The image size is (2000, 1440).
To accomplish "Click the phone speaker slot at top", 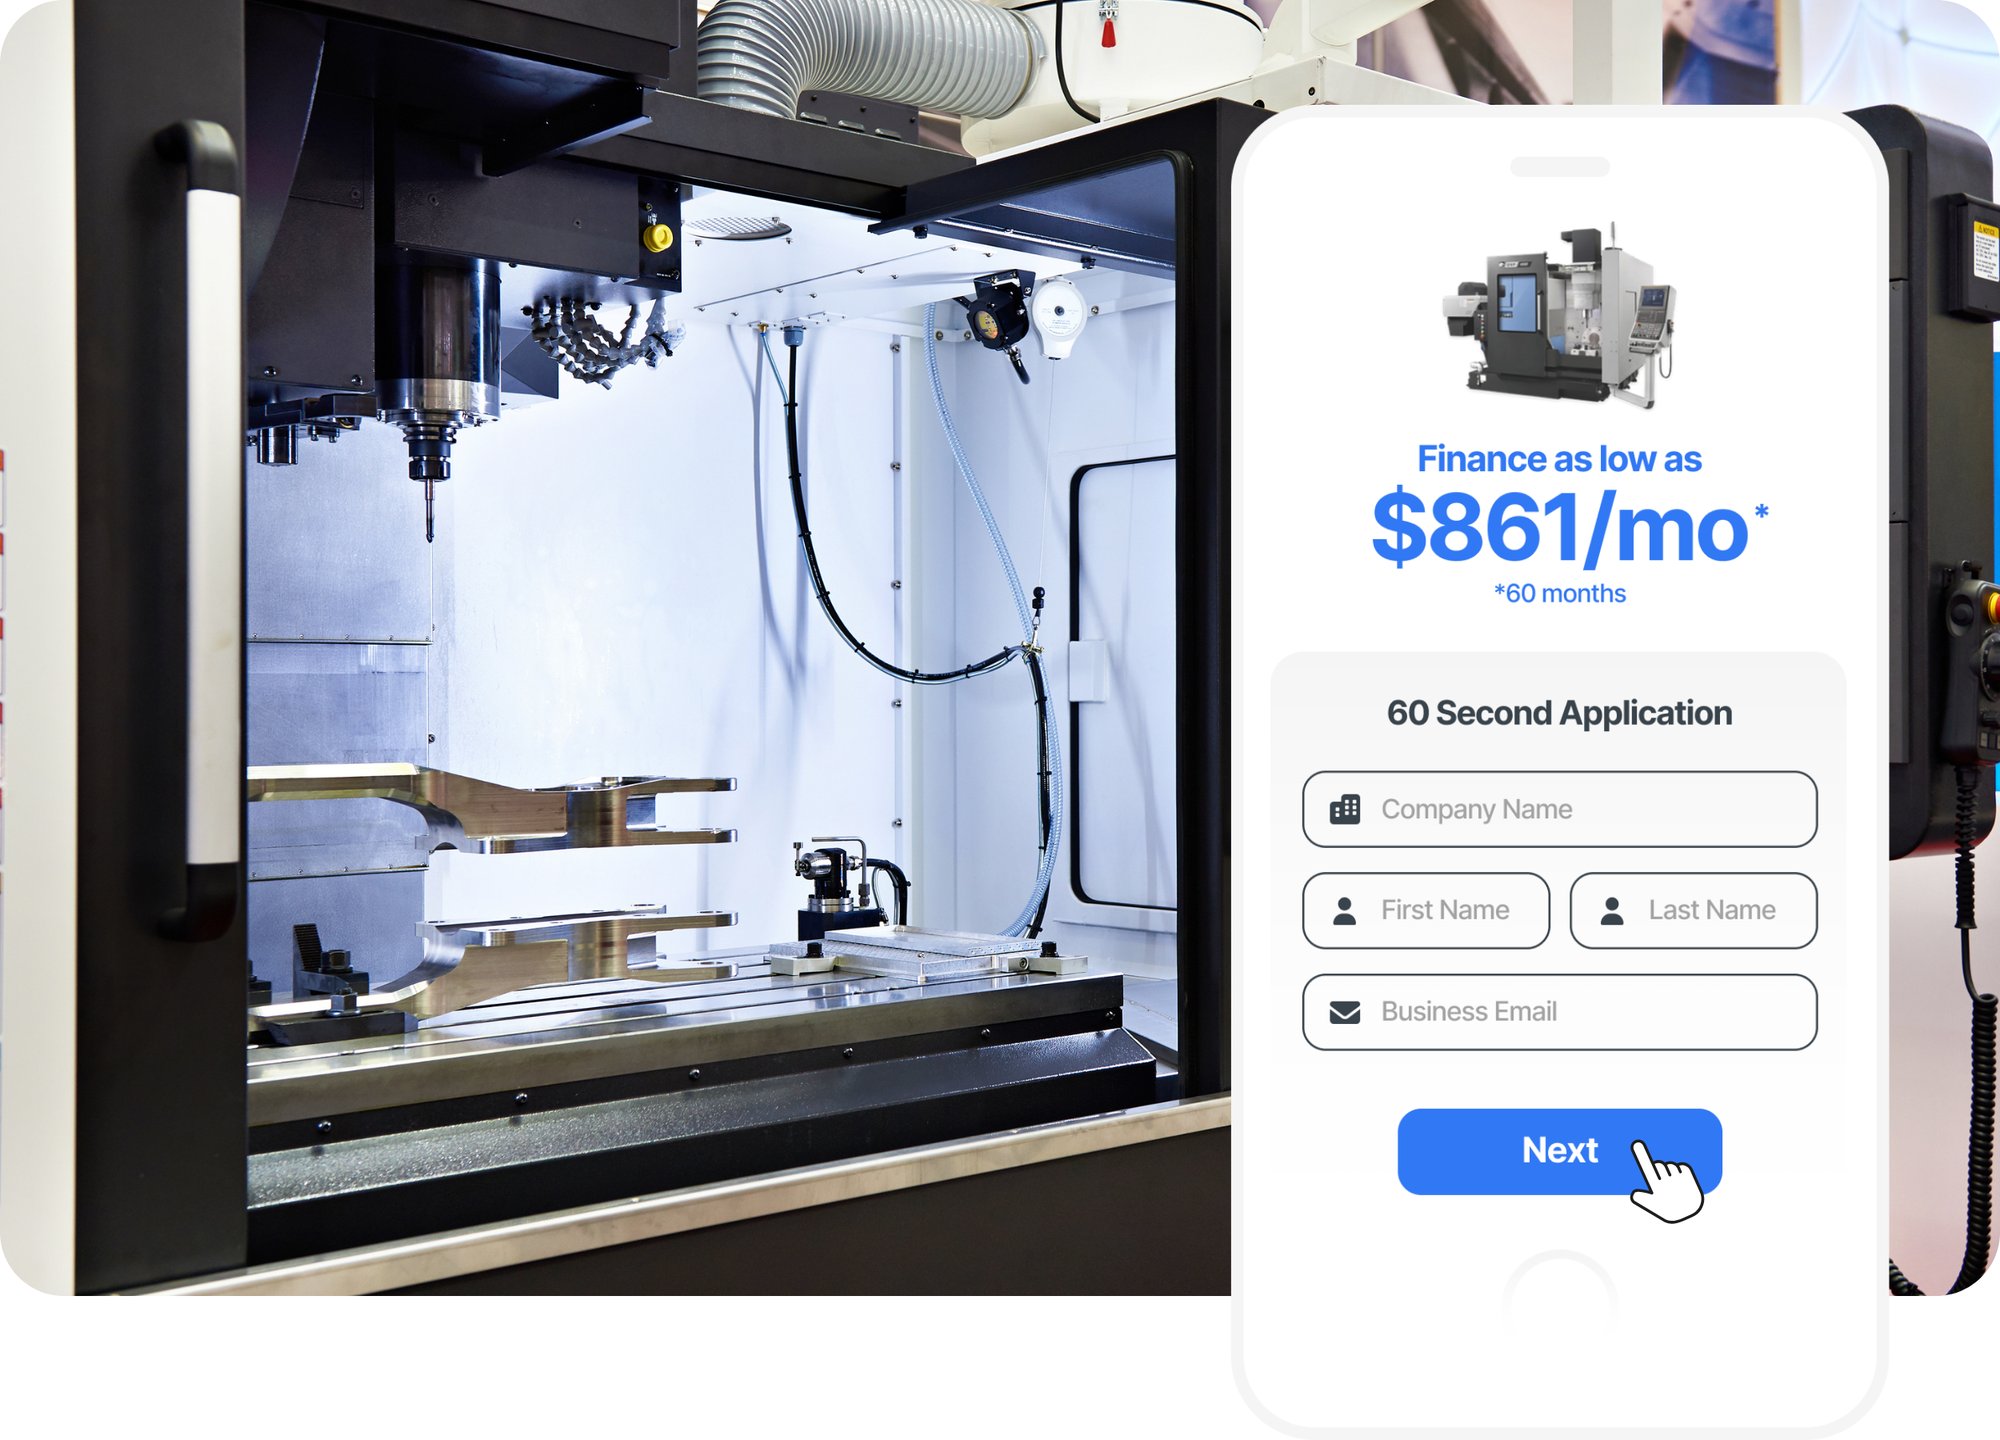I will (x=1559, y=166).
